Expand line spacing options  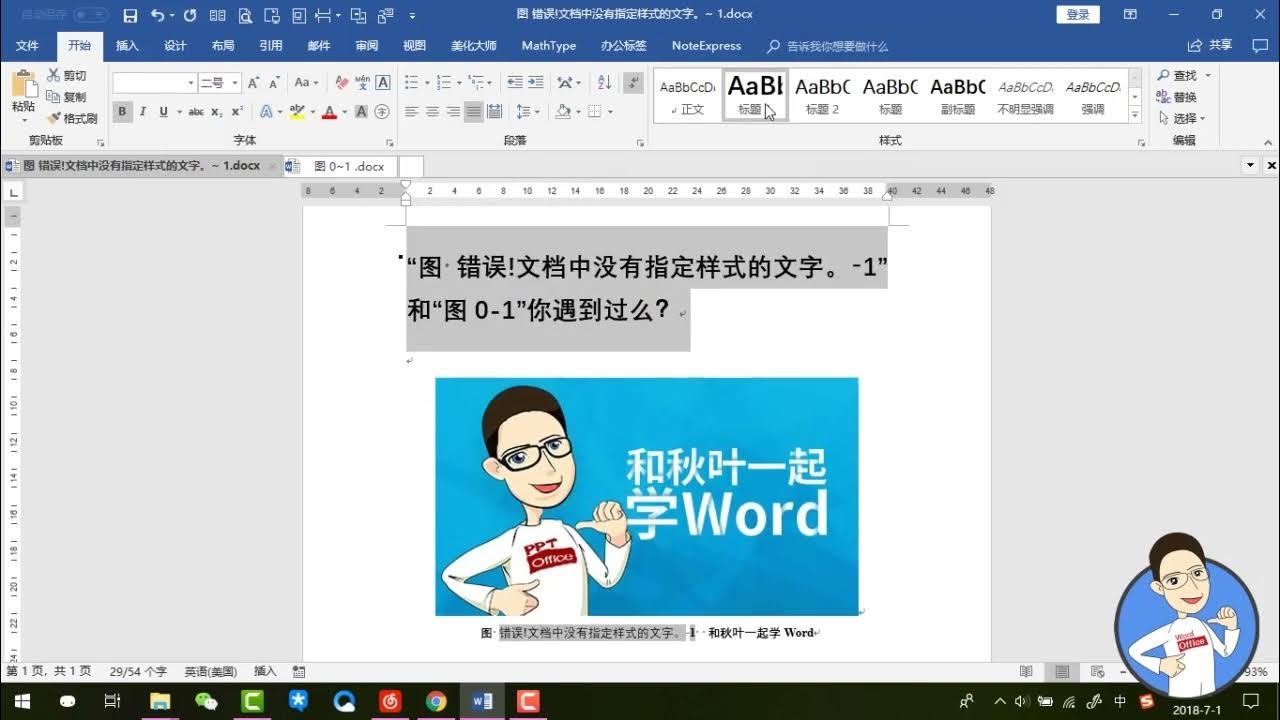click(527, 112)
